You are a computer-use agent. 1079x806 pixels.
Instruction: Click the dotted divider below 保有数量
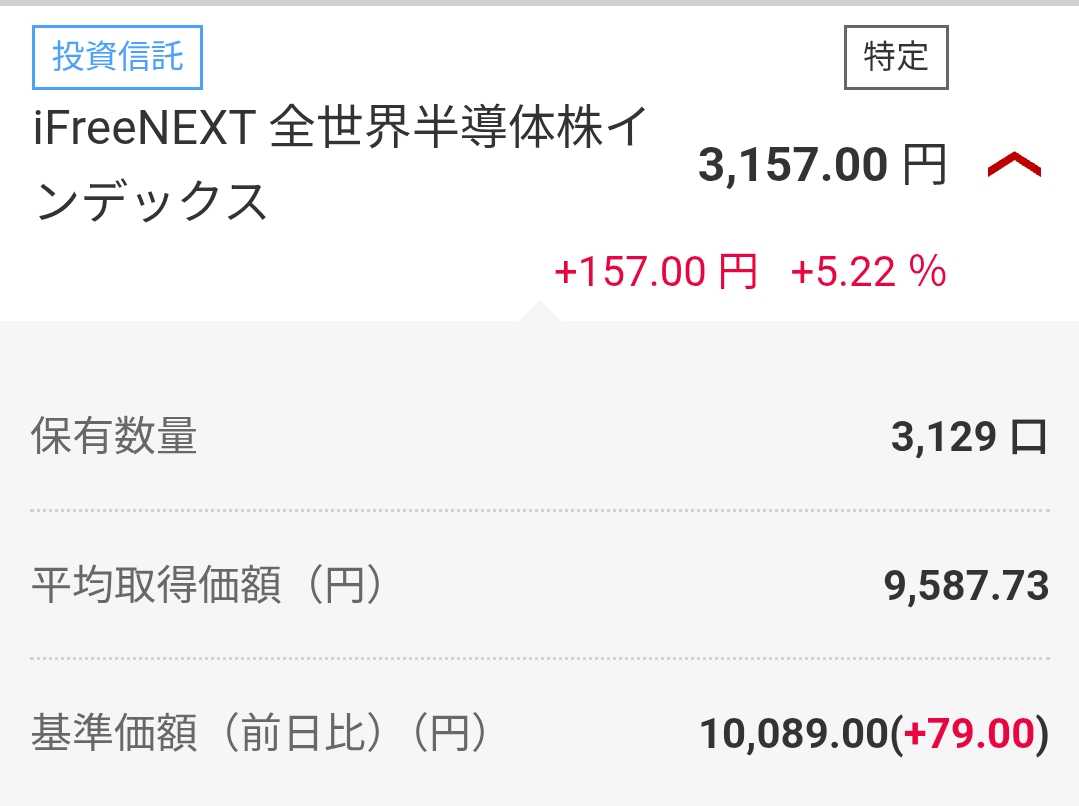539,510
